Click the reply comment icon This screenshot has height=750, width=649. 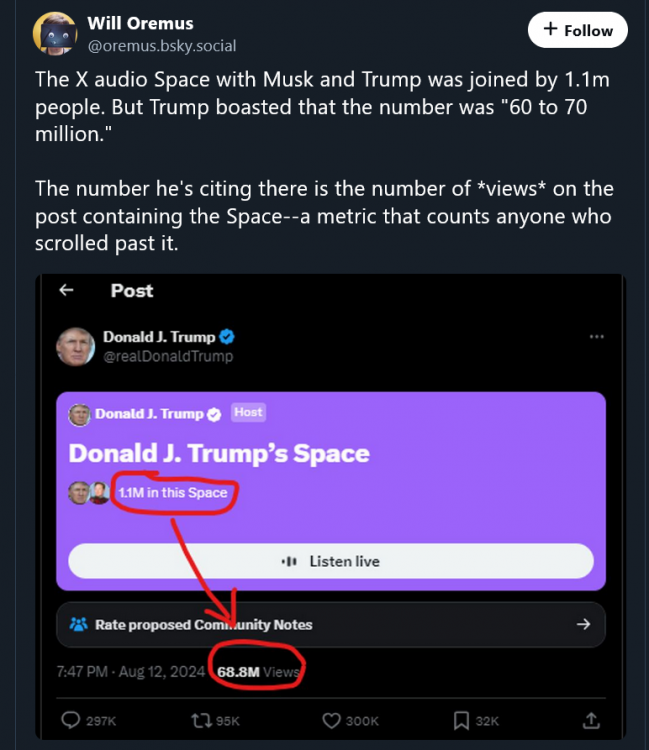(72, 720)
